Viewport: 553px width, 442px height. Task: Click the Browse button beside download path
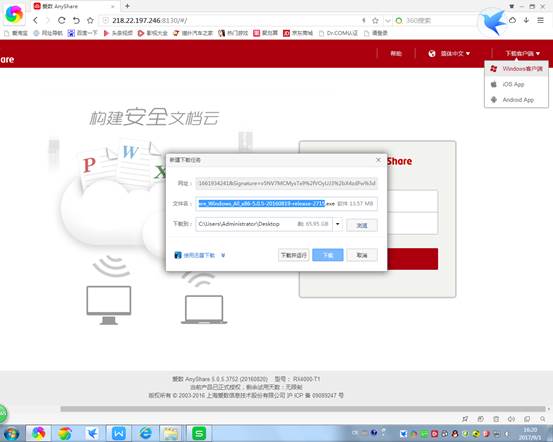pos(362,225)
